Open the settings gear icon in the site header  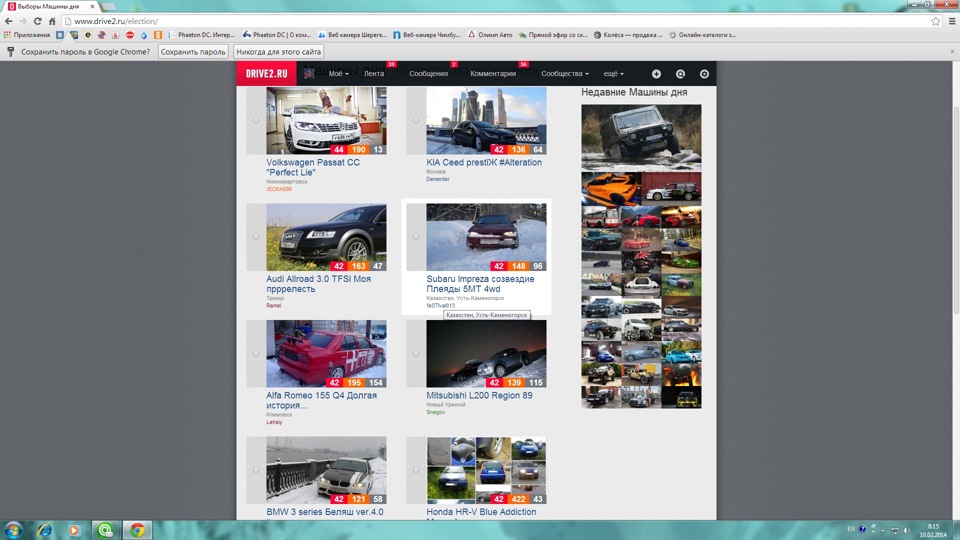[704, 74]
